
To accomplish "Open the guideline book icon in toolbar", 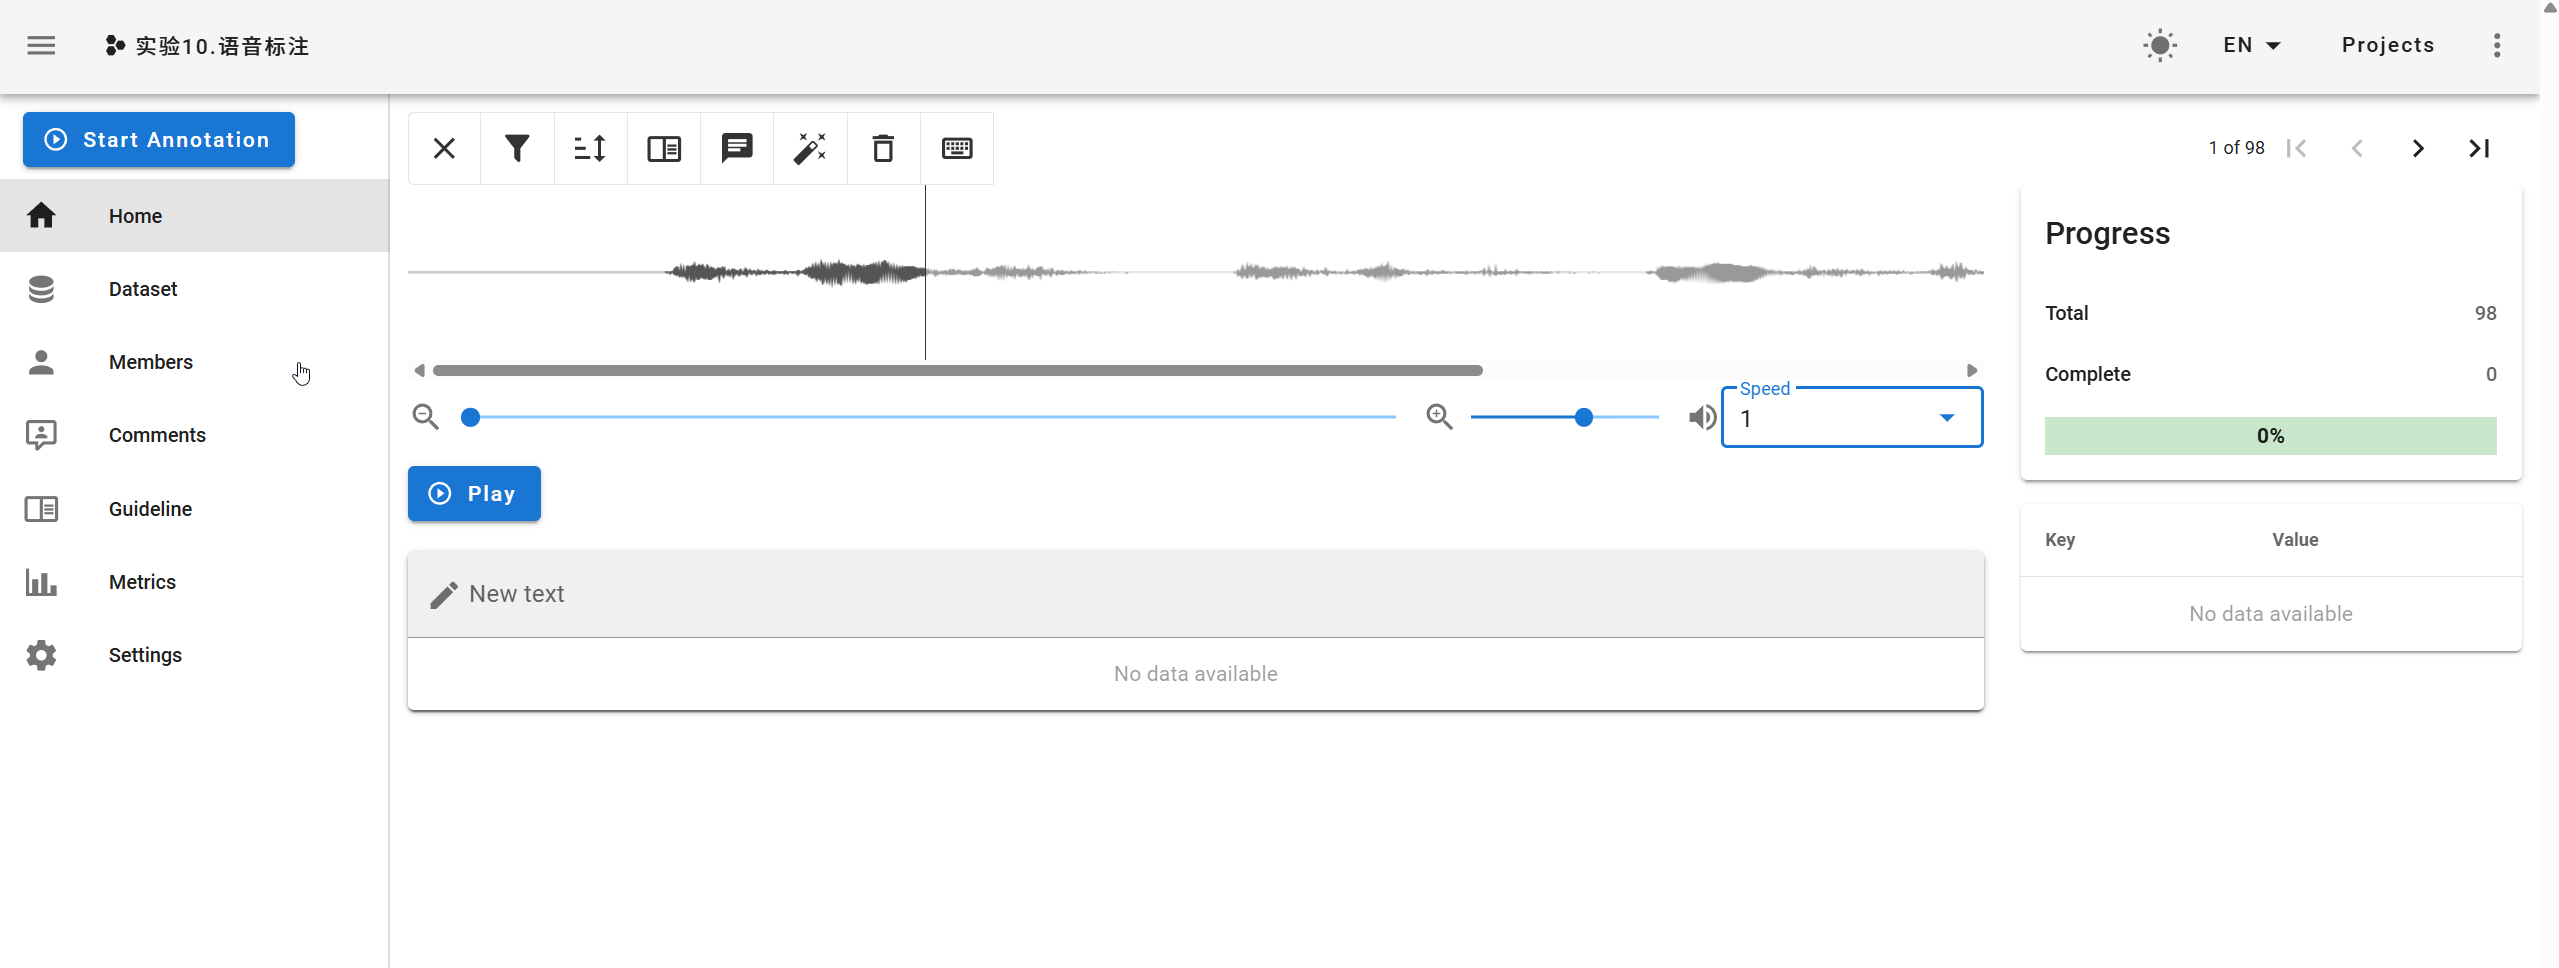I will tap(664, 149).
